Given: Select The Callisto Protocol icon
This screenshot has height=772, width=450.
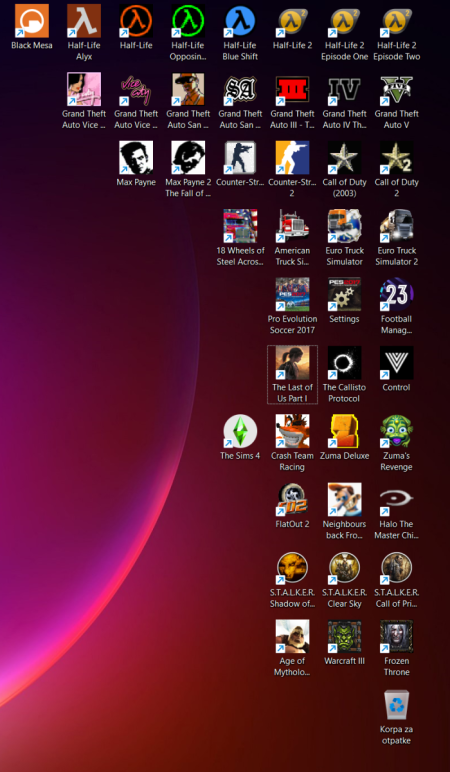Looking at the screenshot, I should (x=345, y=363).
